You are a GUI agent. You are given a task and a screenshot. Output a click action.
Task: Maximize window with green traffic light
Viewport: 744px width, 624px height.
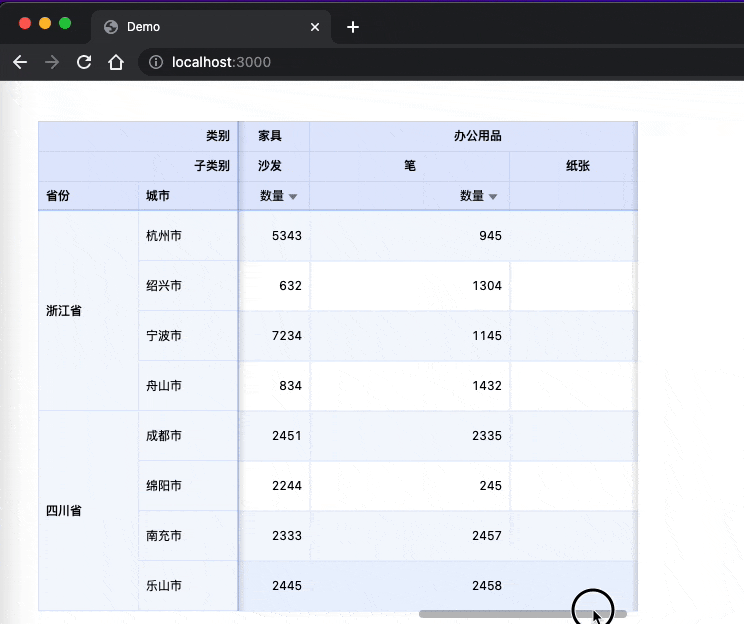(65, 23)
